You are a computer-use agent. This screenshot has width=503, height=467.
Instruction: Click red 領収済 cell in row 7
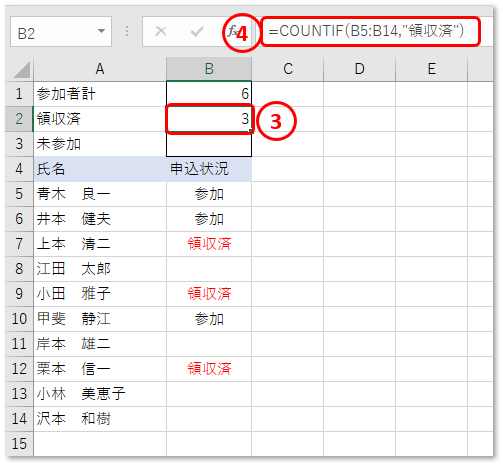pyautogui.click(x=209, y=244)
